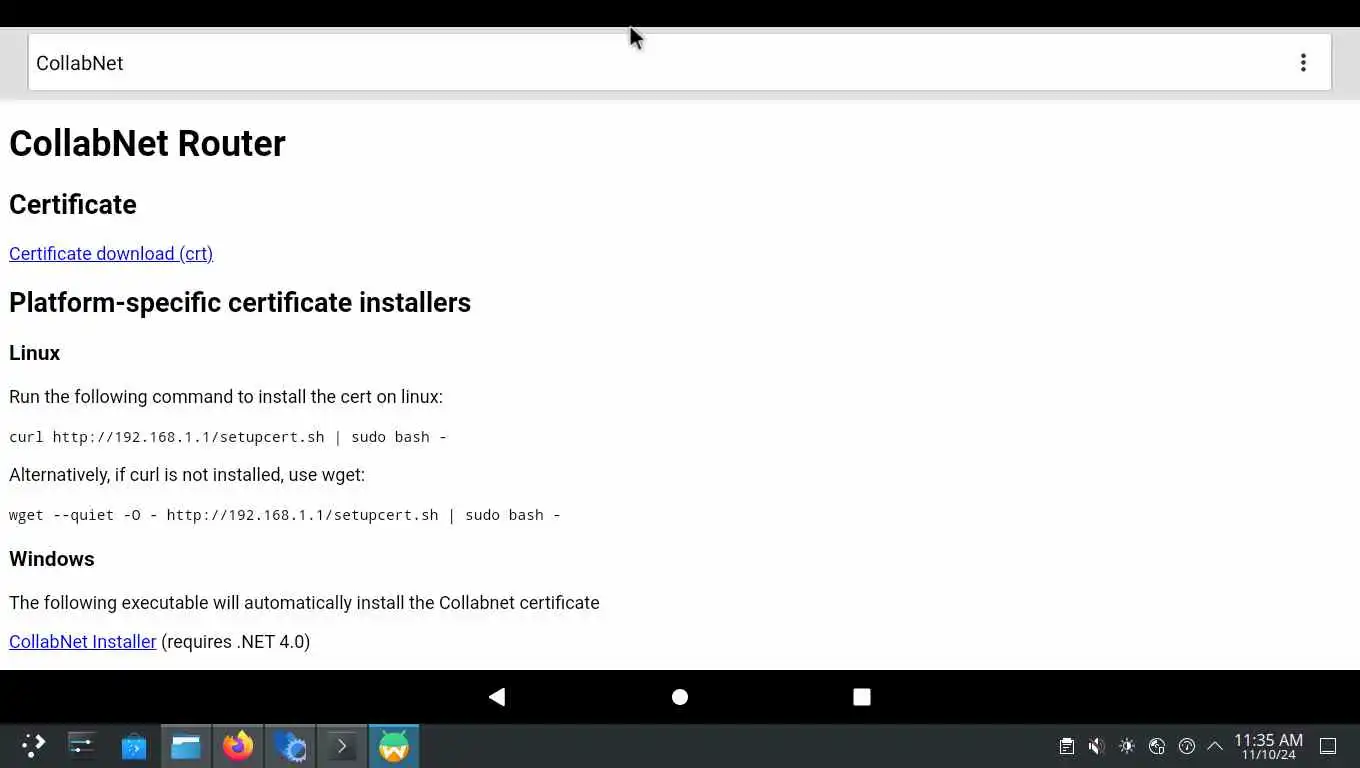Tap the Android recent apps square button
This screenshot has width=1360, height=768.
(x=861, y=697)
